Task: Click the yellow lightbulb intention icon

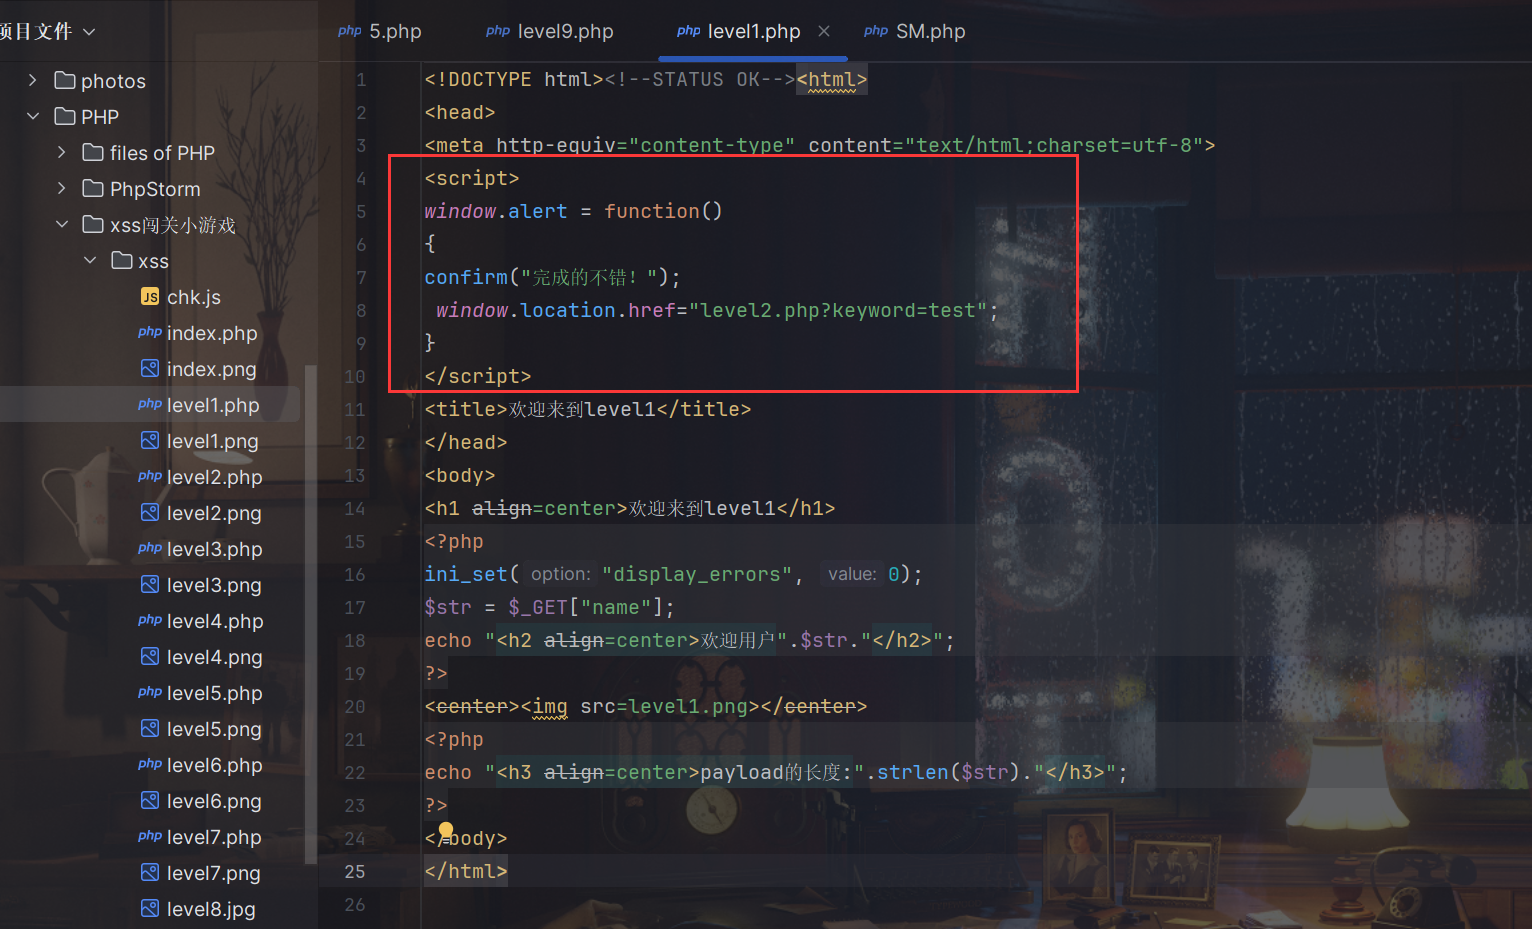Action: point(446,830)
